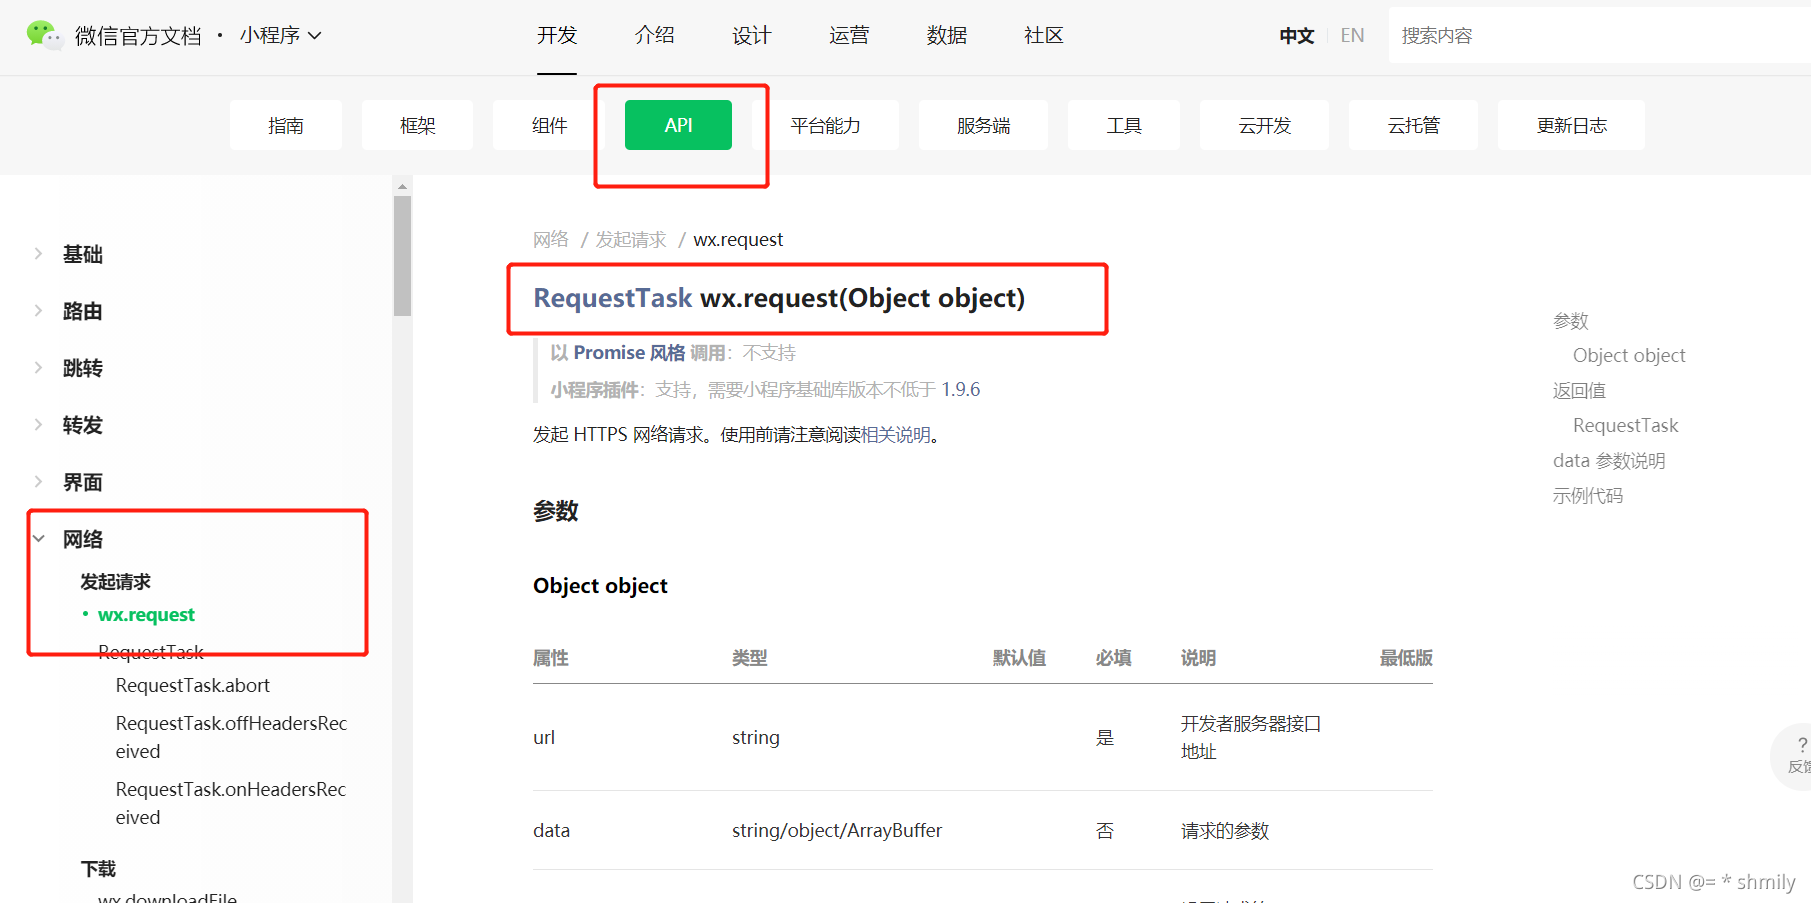Viewport: 1811px width, 903px height.
Task: Jump to 参数 in page outline
Action: 1571,321
